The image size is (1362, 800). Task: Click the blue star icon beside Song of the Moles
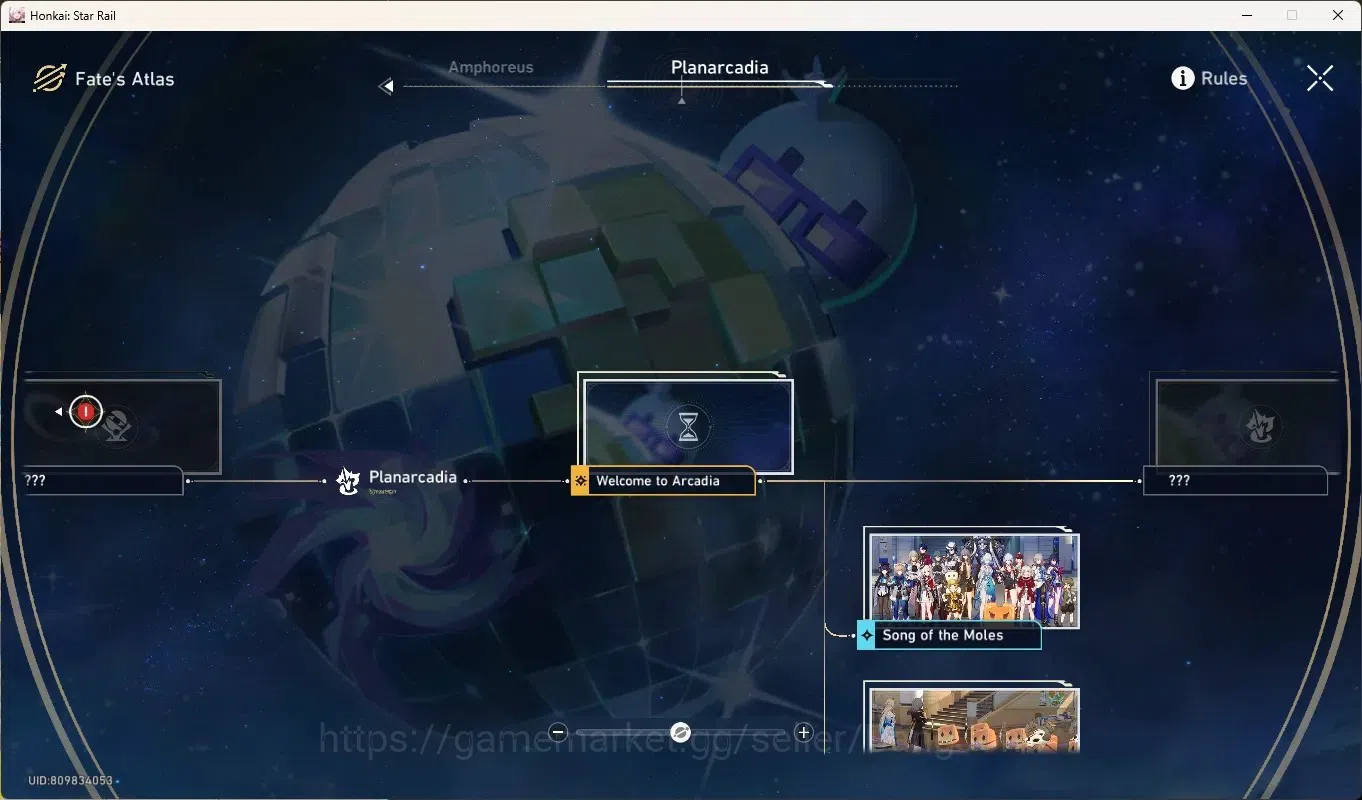tap(867, 635)
